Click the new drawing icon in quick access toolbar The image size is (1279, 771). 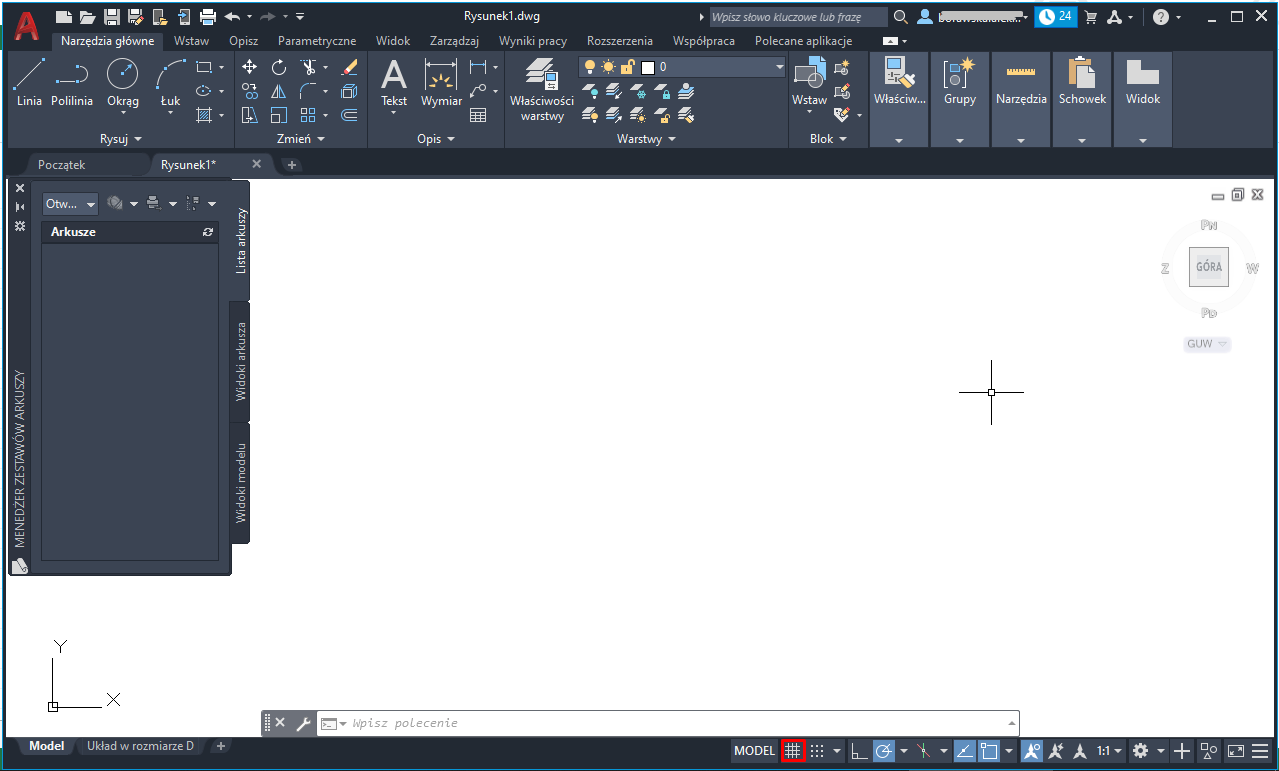pyautogui.click(x=64, y=16)
